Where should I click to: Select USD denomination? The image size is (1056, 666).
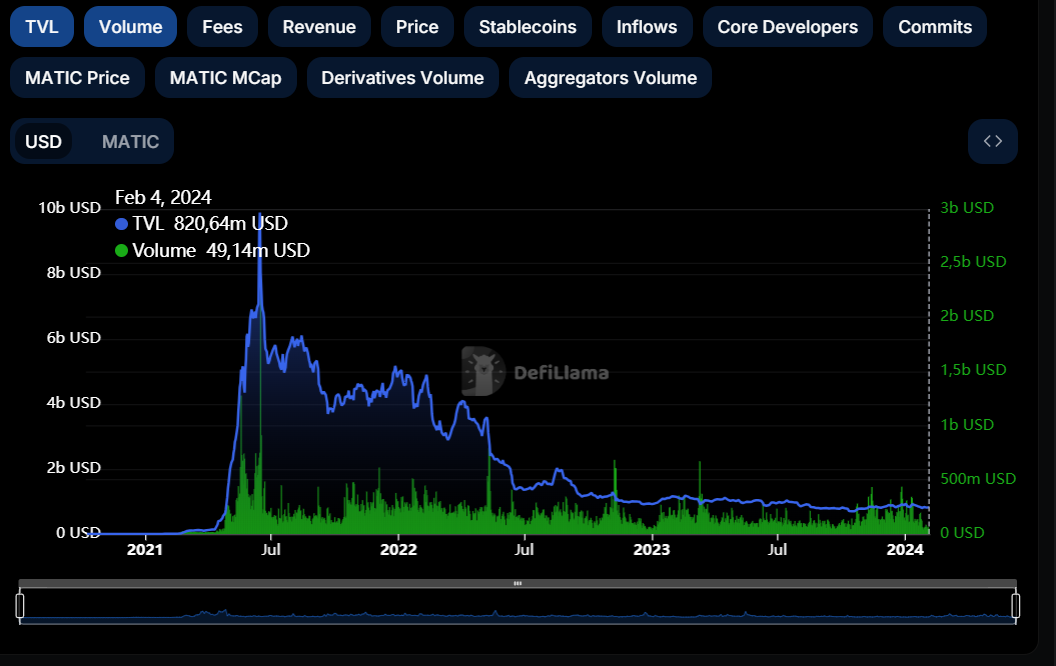click(x=43, y=141)
